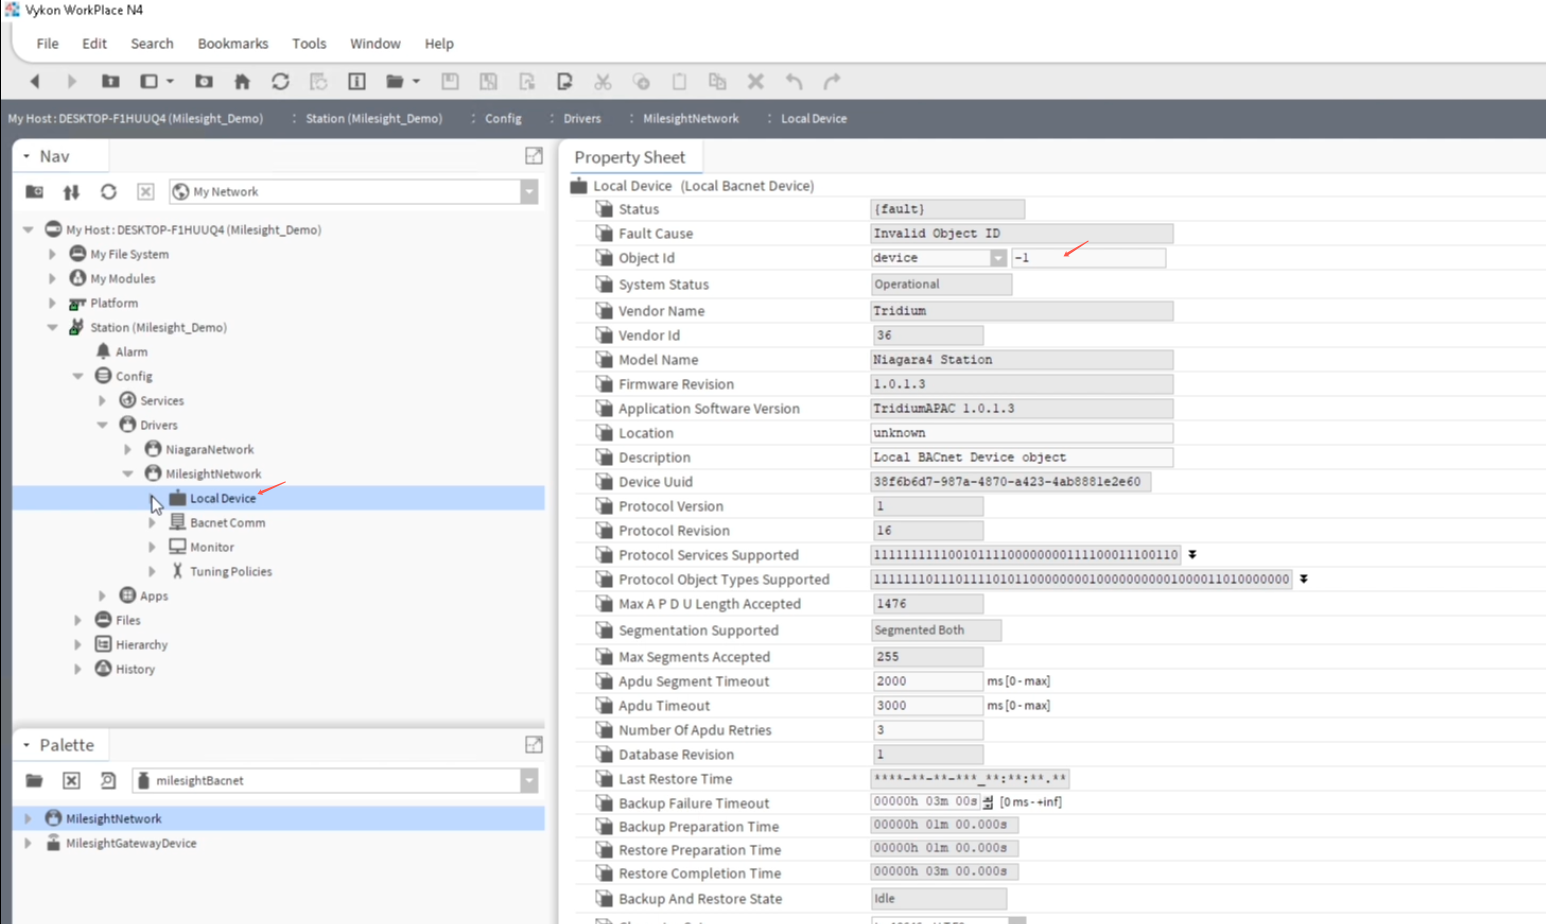Viewport: 1546px width, 924px height.
Task: Click the Config breadcrumb
Action: [x=503, y=119]
